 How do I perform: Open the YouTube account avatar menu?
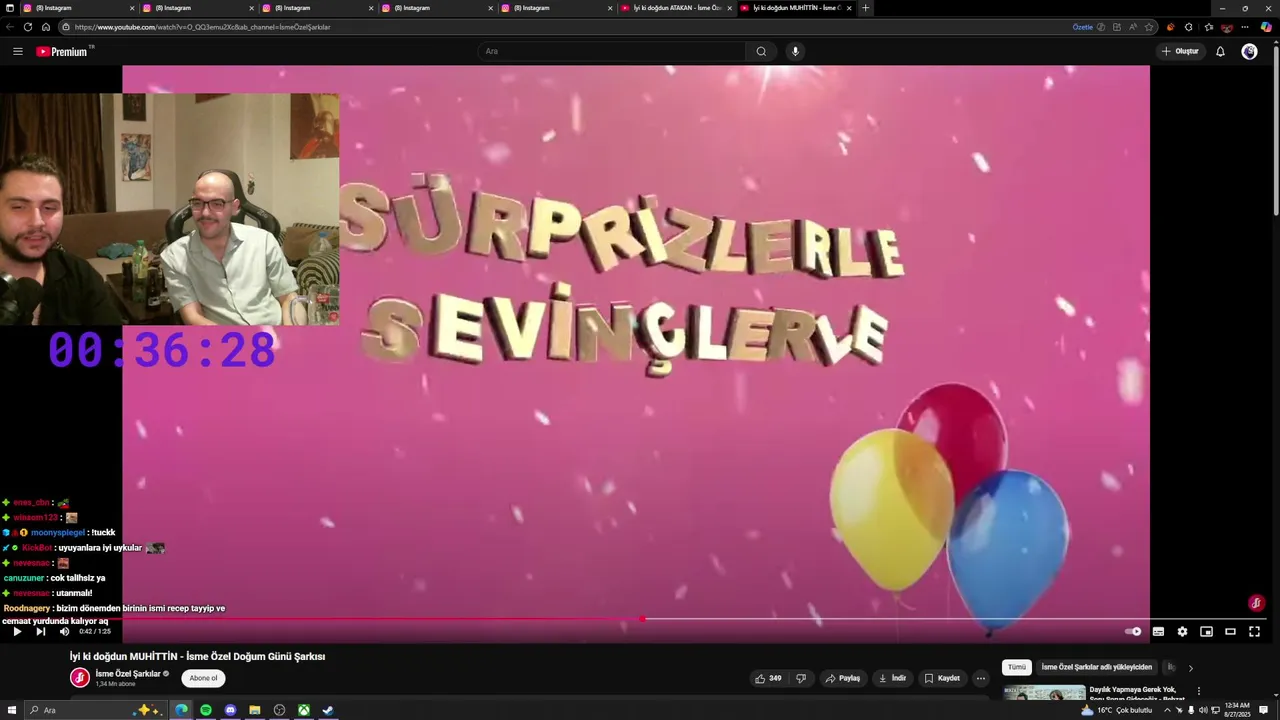point(1249,51)
